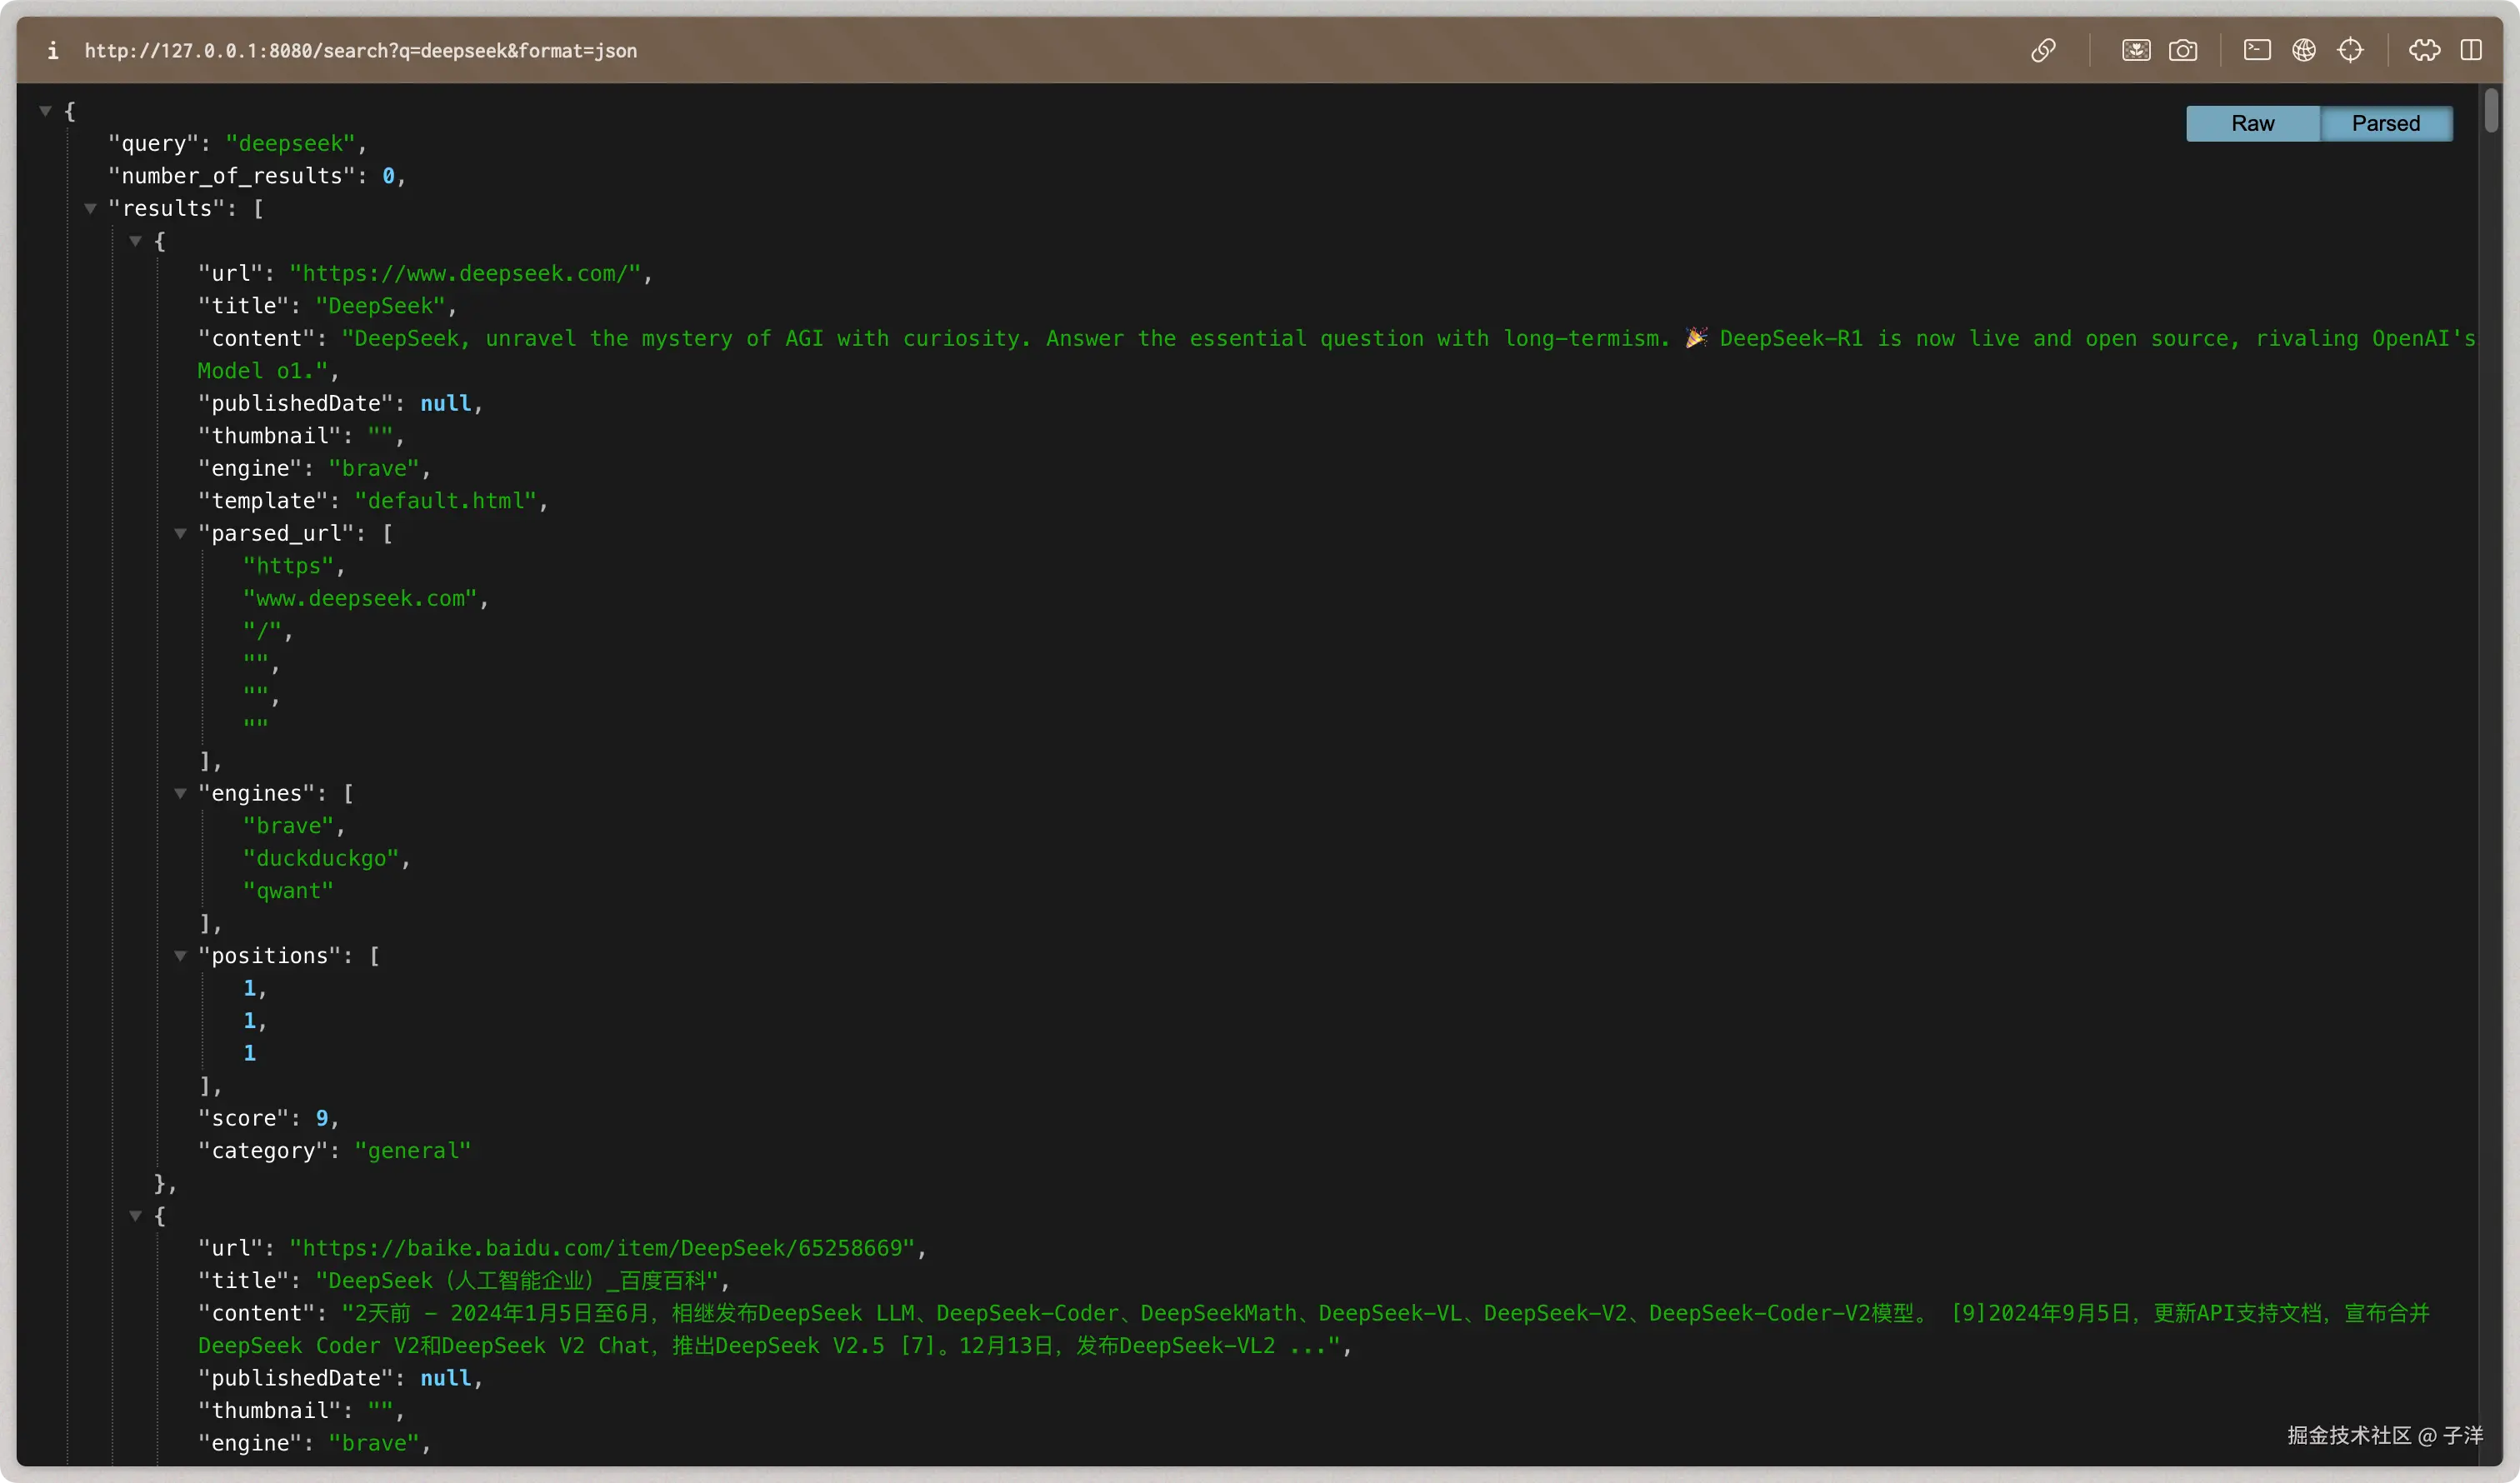
Task: Activate the crosshair element picker icon
Action: coord(2350,50)
